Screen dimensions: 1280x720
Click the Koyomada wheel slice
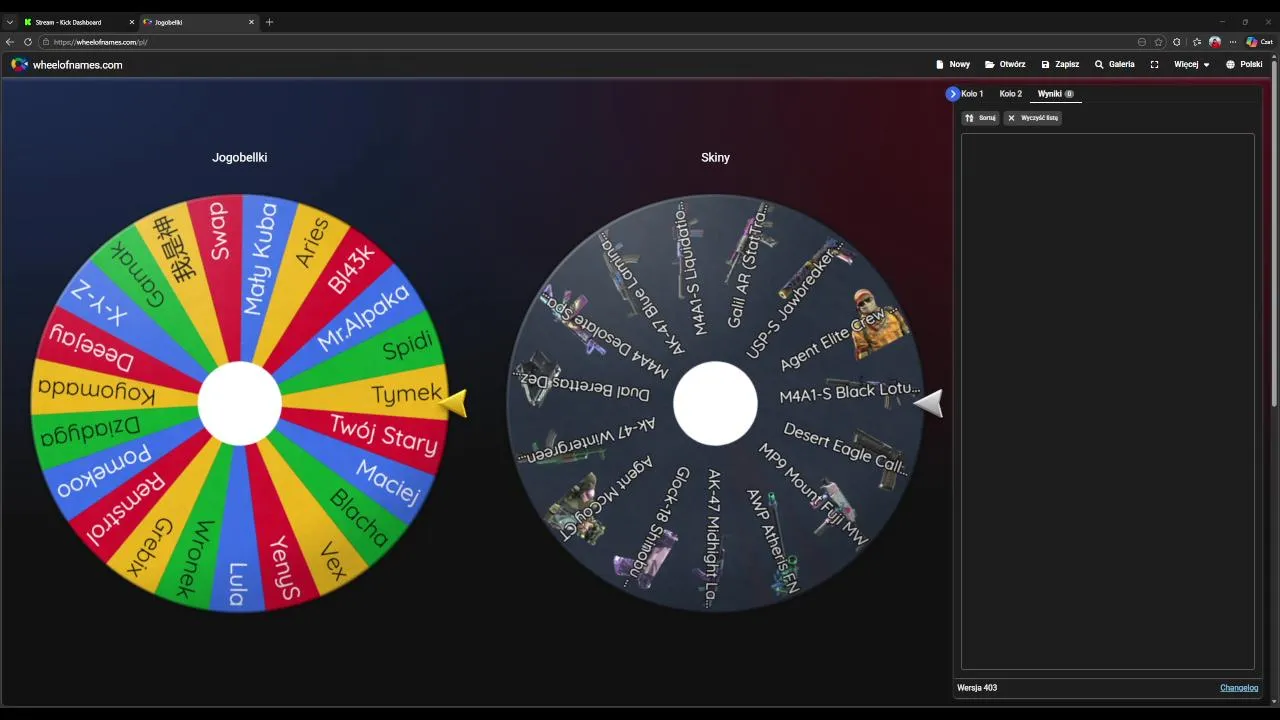[x=95, y=392]
